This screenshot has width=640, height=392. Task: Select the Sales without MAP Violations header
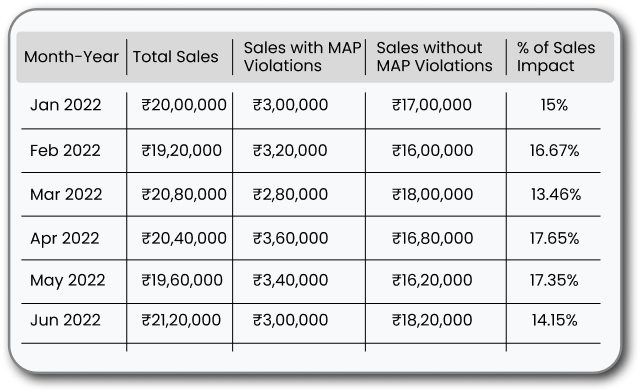434,57
